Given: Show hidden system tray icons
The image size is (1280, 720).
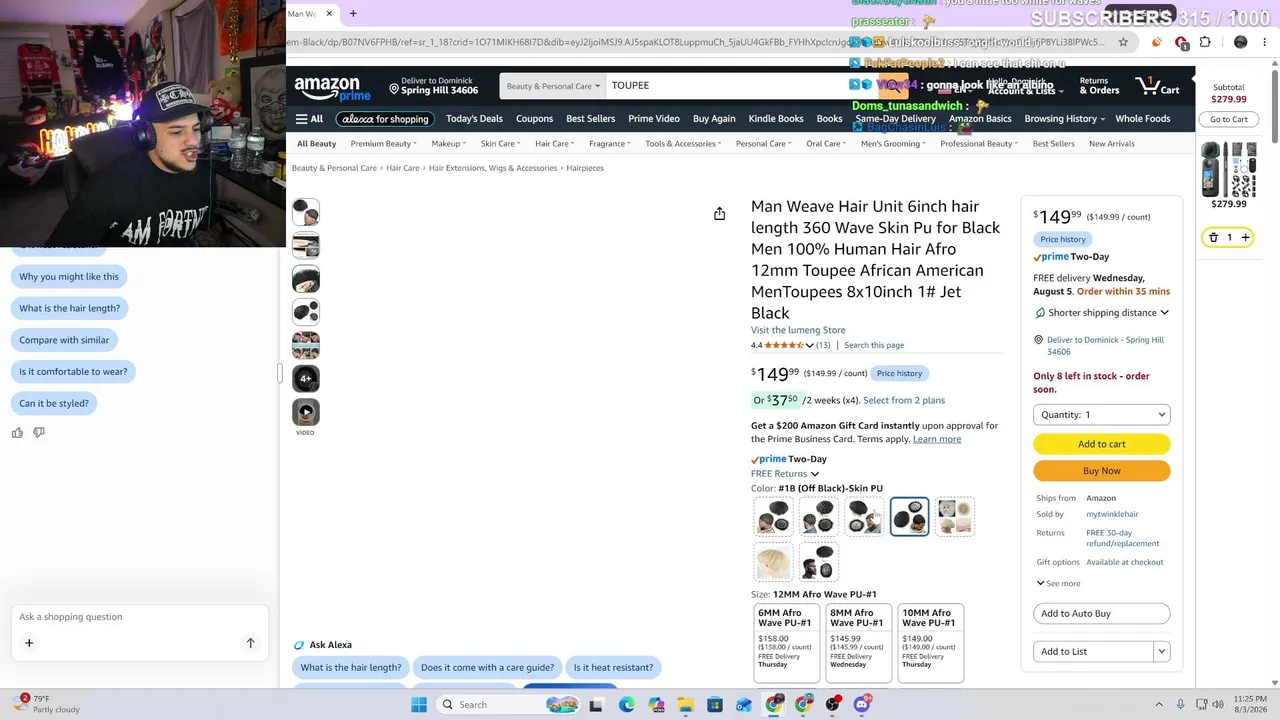Looking at the screenshot, I should tap(1159, 704).
